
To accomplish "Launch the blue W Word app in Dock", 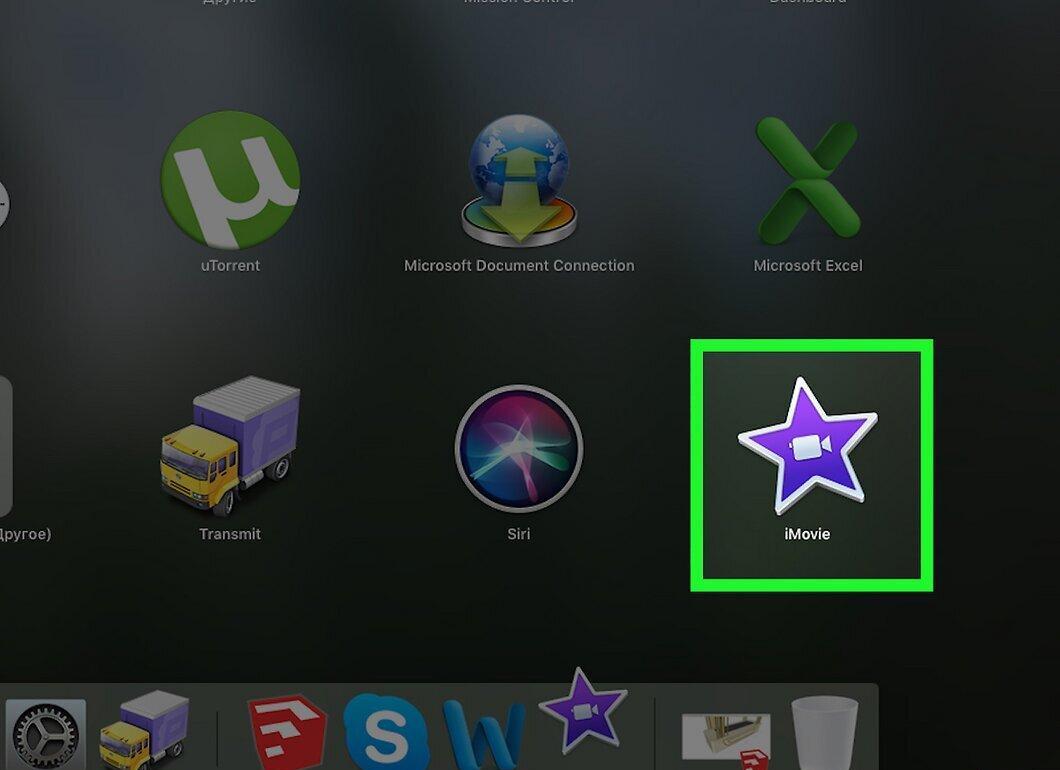I will pos(484,735).
